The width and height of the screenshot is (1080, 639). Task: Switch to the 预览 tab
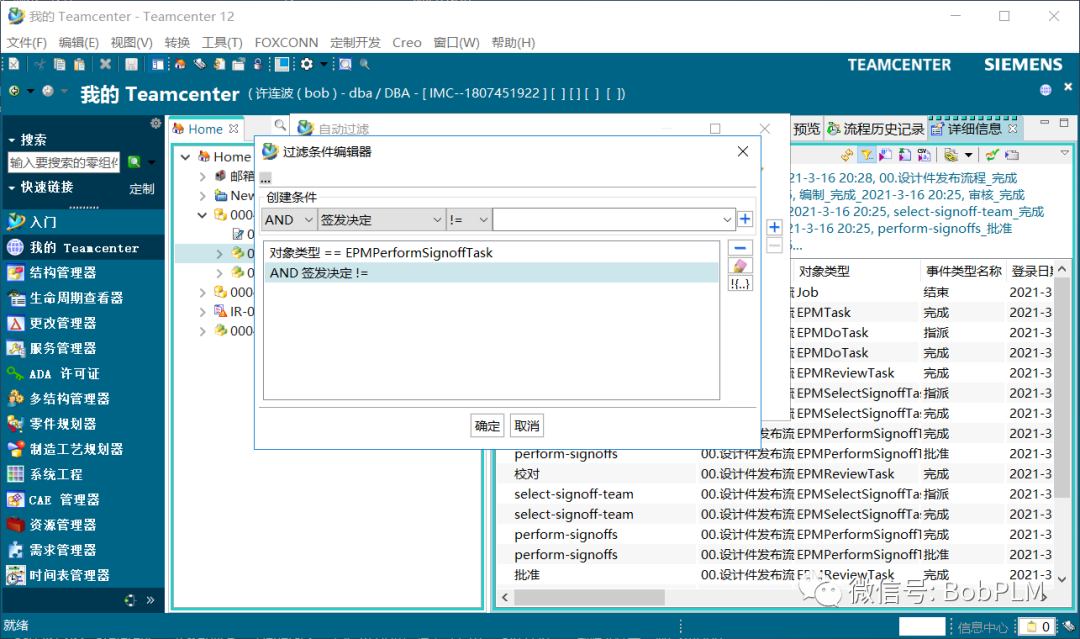point(807,129)
